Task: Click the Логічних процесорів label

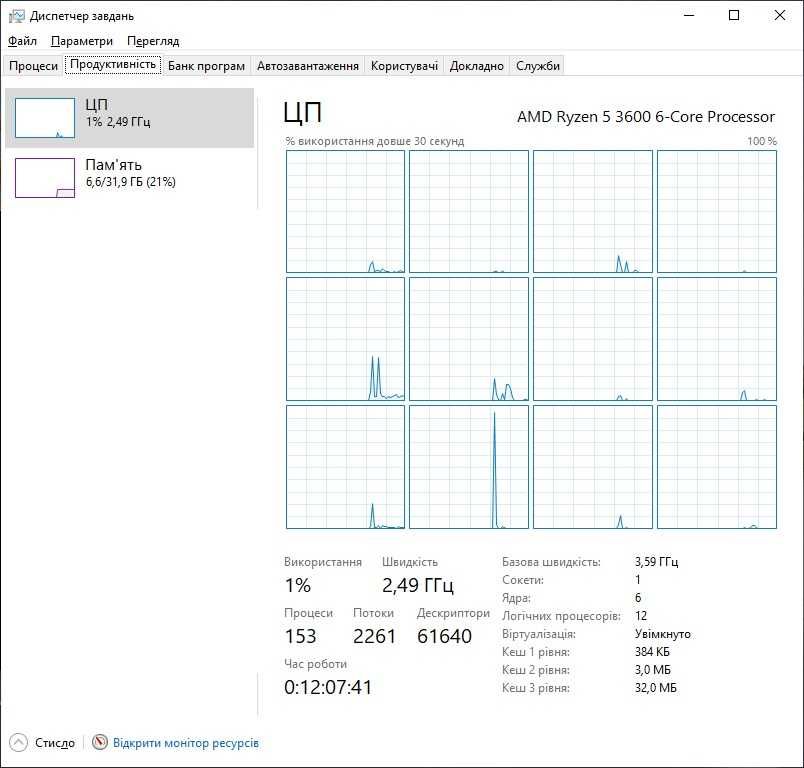Action: pyautogui.click(x=561, y=616)
